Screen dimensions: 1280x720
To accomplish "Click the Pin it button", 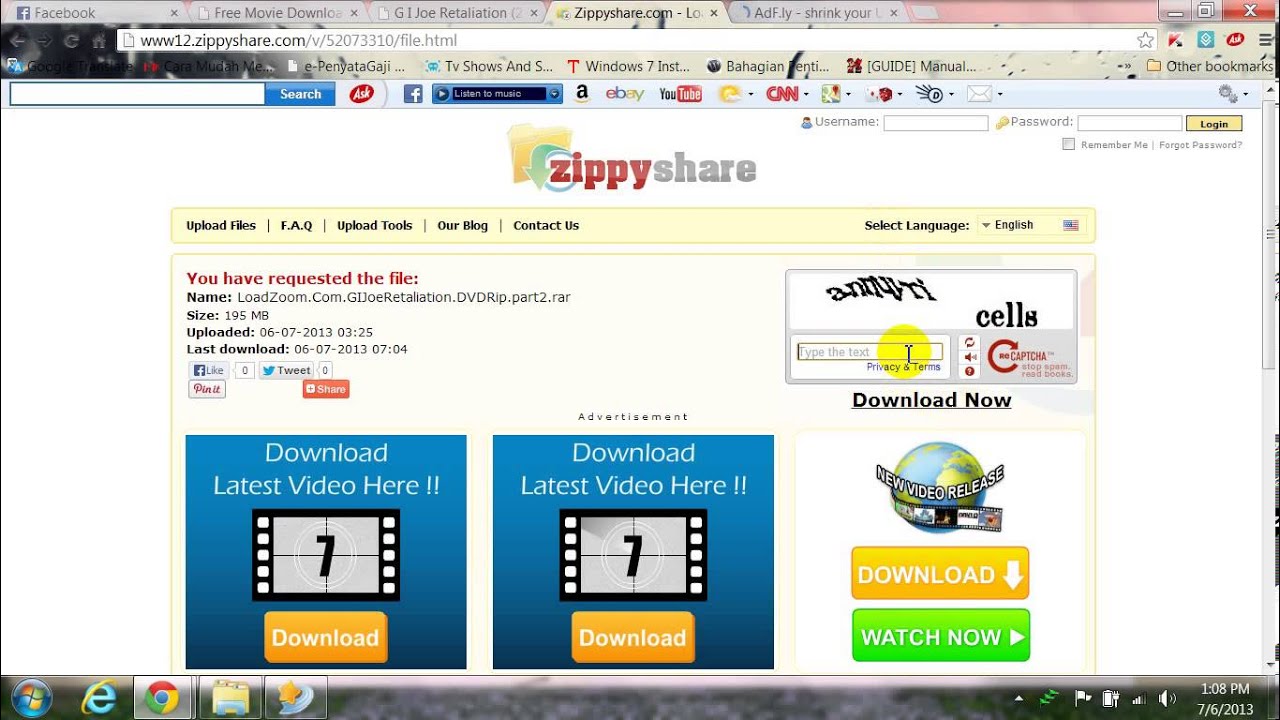I will click(x=207, y=389).
